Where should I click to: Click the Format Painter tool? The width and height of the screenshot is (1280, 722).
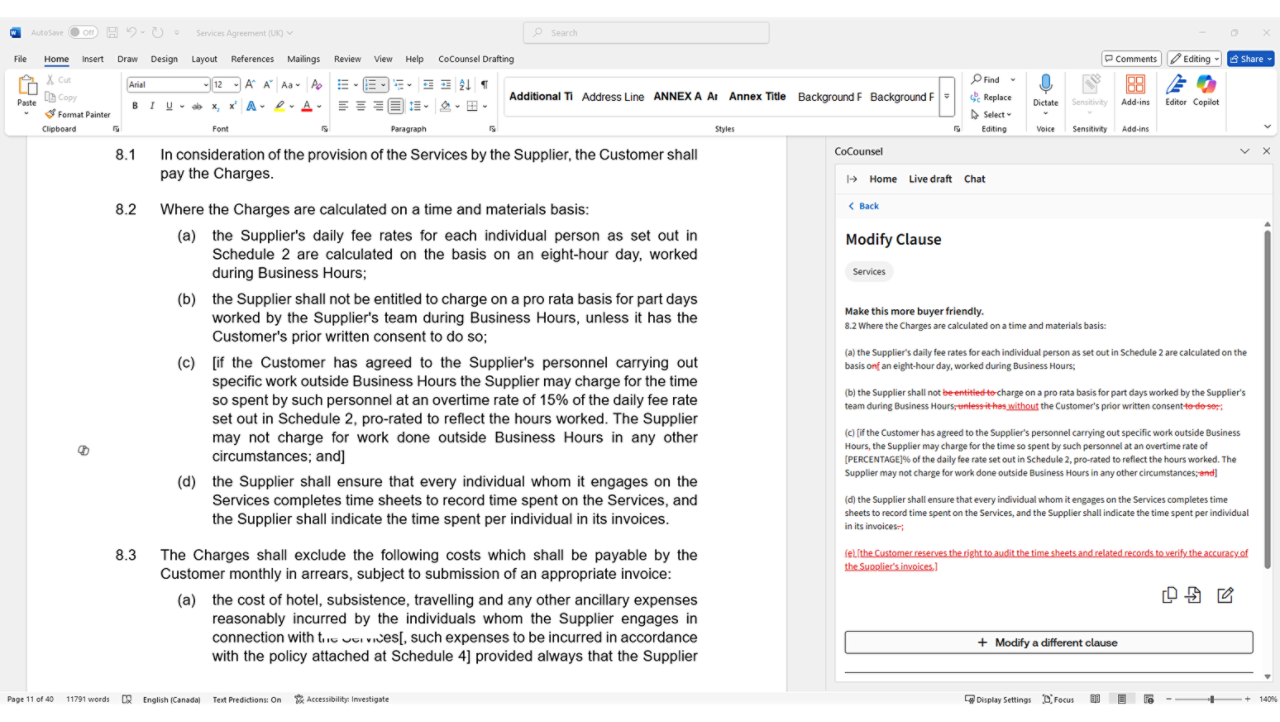point(78,115)
